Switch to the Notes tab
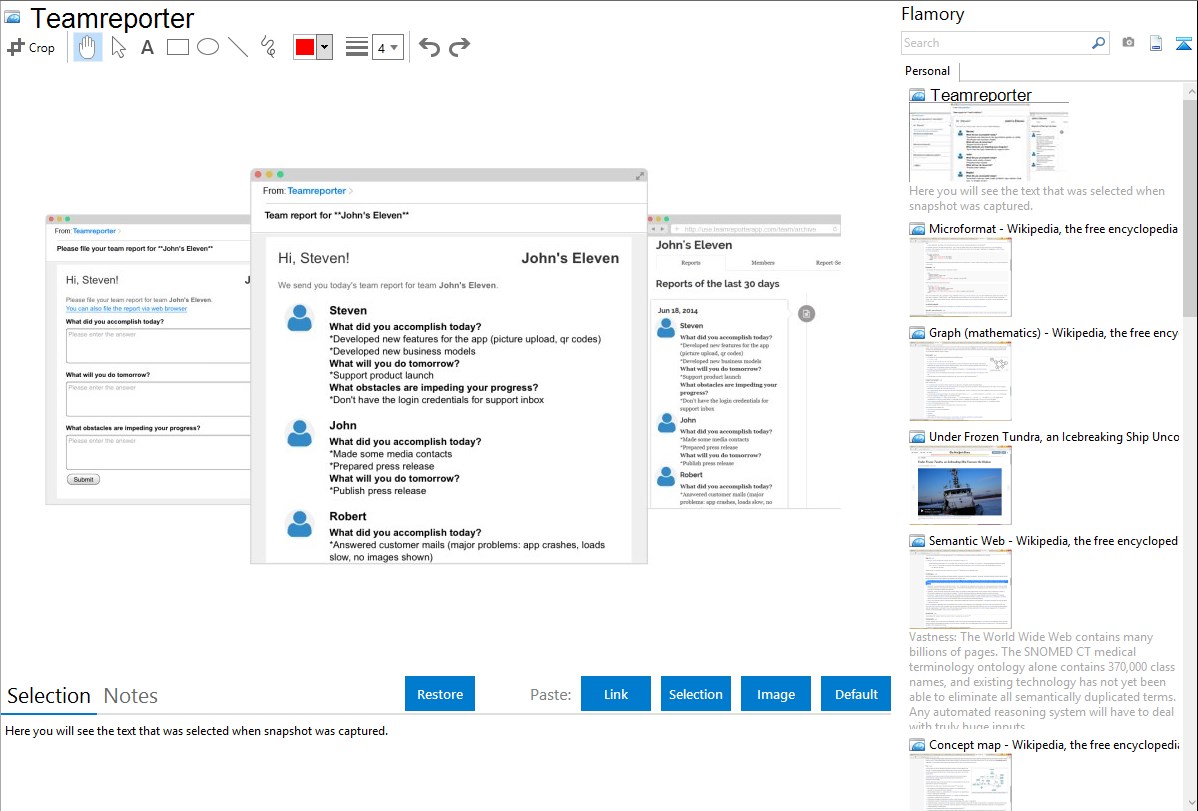The image size is (1198, 811). click(x=131, y=696)
